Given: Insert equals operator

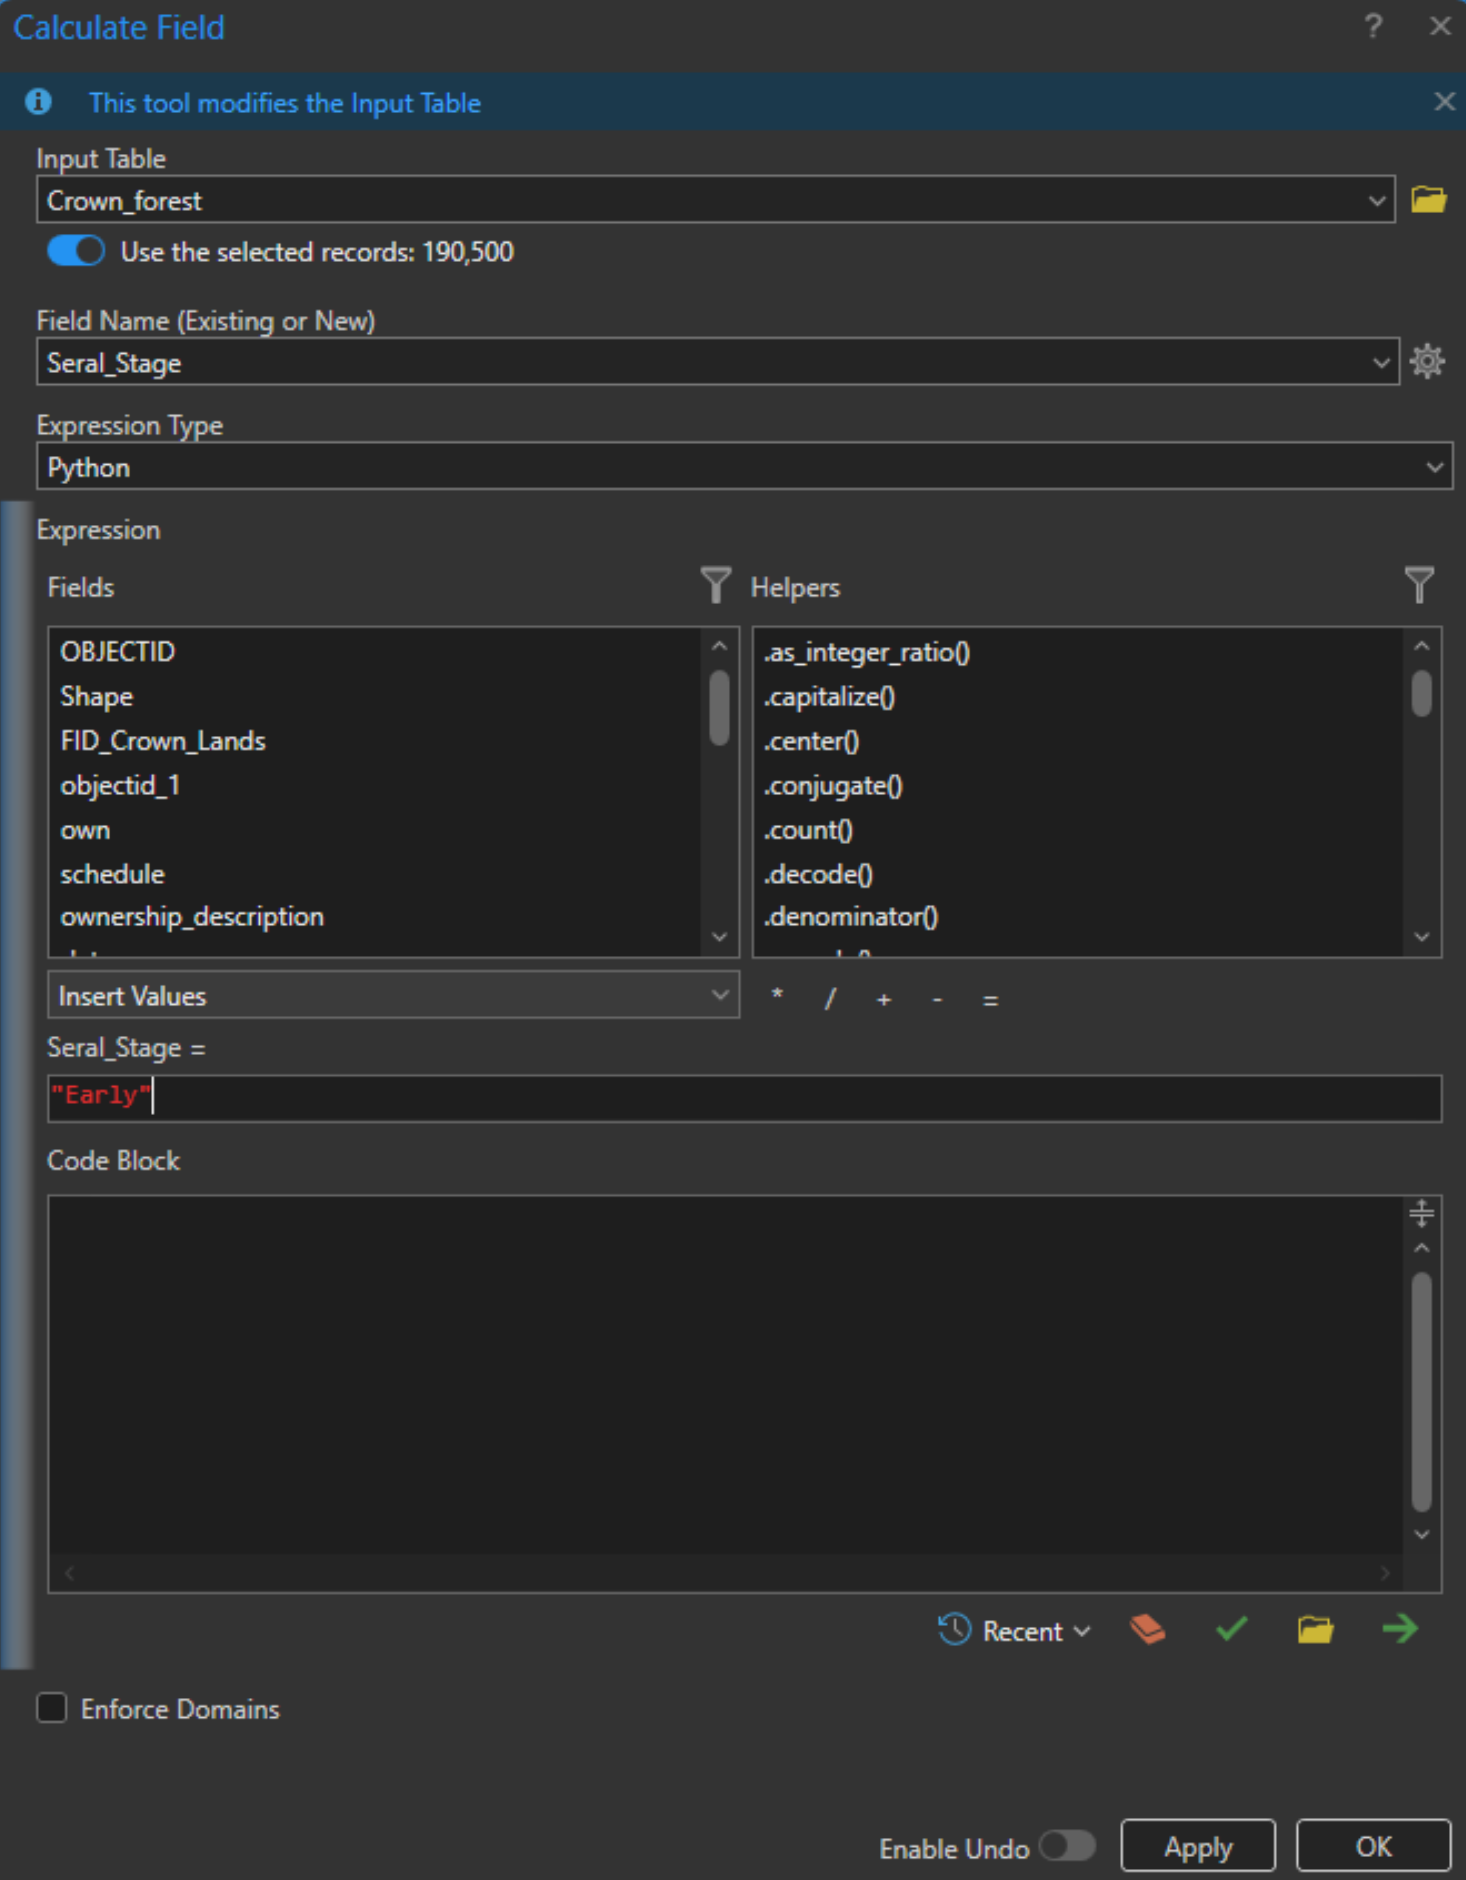Looking at the screenshot, I should click(x=990, y=1000).
